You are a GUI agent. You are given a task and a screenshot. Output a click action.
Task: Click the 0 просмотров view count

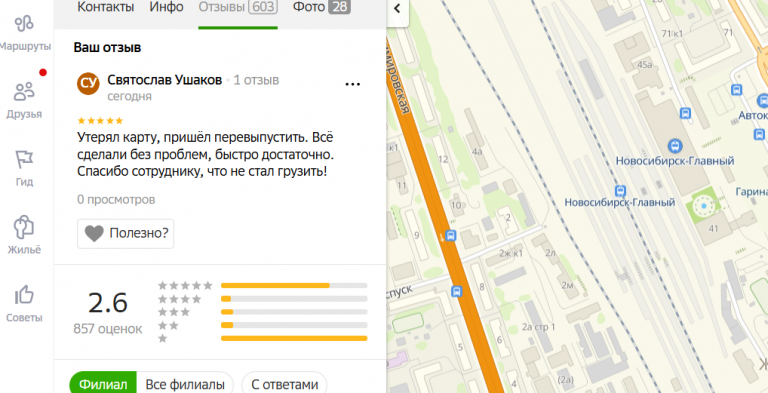[x=116, y=200]
